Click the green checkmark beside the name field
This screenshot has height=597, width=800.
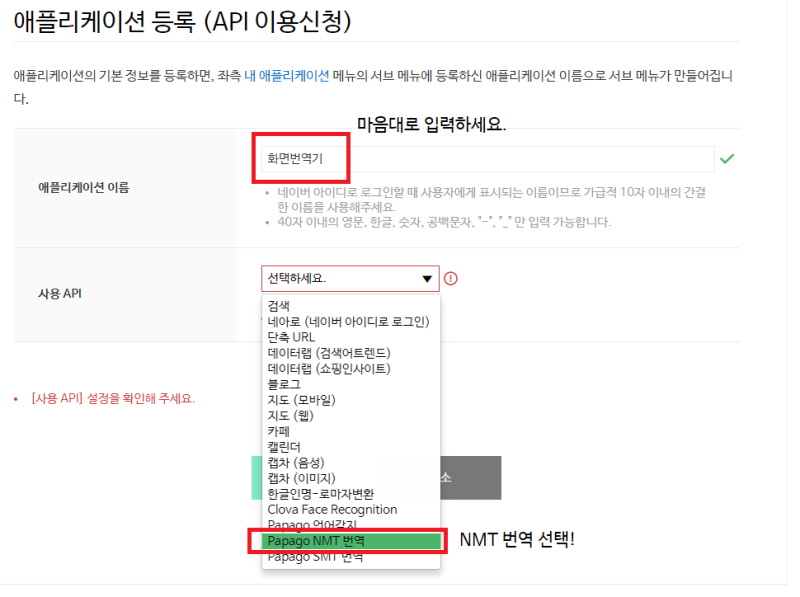pyautogui.click(x=727, y=159)
